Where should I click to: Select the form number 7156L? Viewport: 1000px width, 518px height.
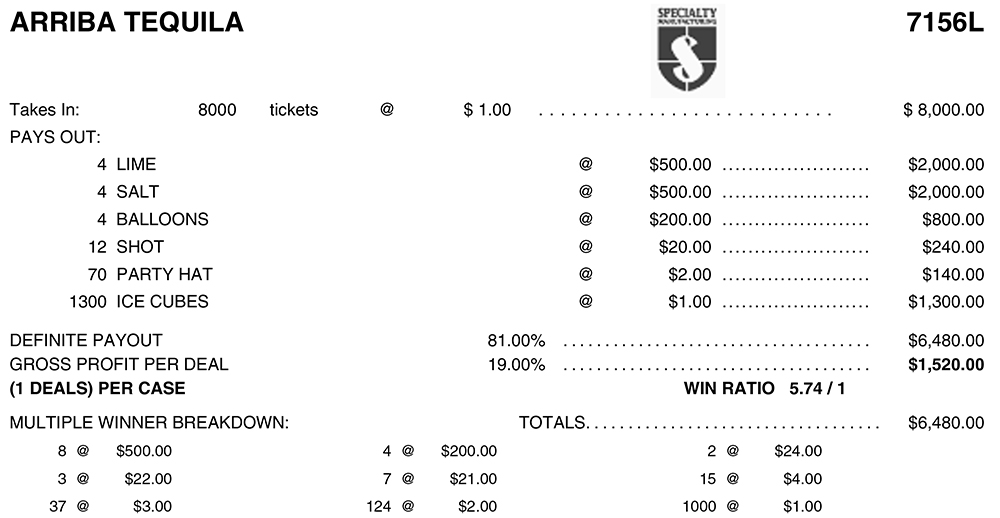pyautogui.click(x=945, y=22)
